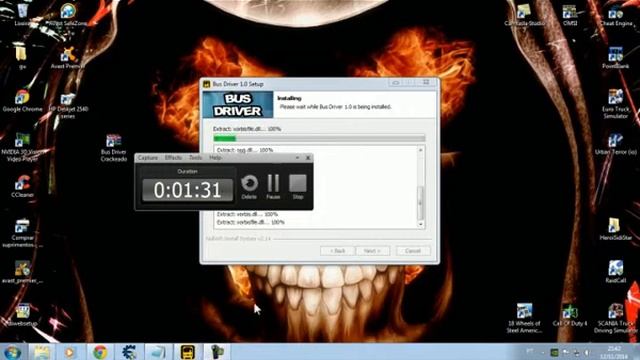Open the Camtasia Studio desktop shortcut
640x360 pixels.
coord(524,15)
